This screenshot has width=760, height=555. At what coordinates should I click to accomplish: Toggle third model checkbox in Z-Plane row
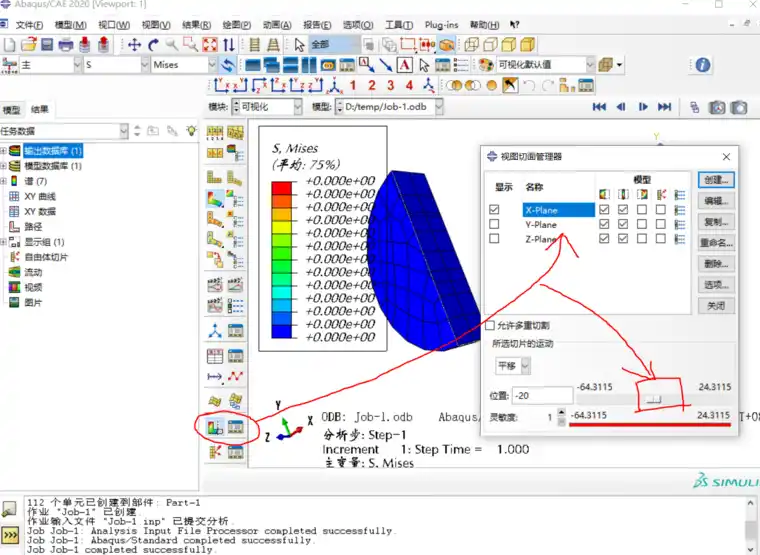coord(642,238)
